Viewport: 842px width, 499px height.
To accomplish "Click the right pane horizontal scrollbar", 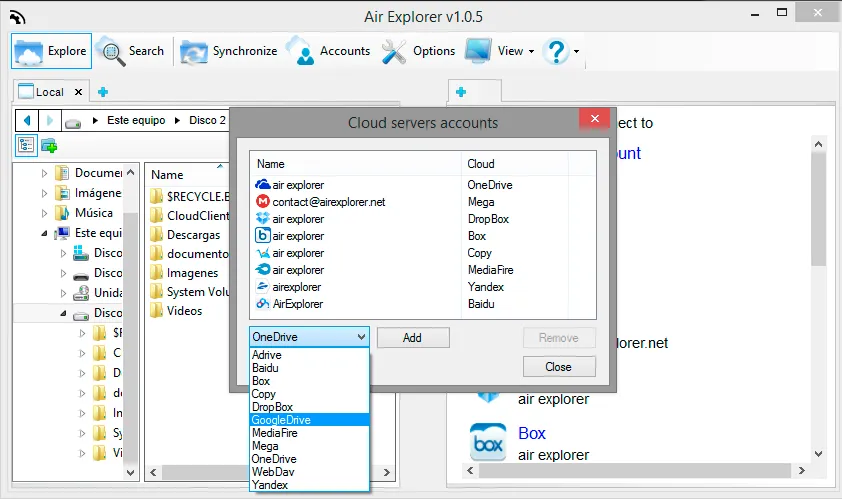I will (x=635, y=471).
